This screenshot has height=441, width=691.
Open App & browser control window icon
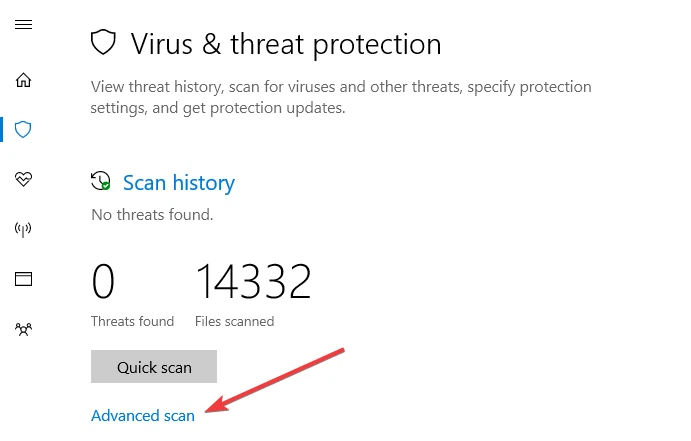[23, 278]
